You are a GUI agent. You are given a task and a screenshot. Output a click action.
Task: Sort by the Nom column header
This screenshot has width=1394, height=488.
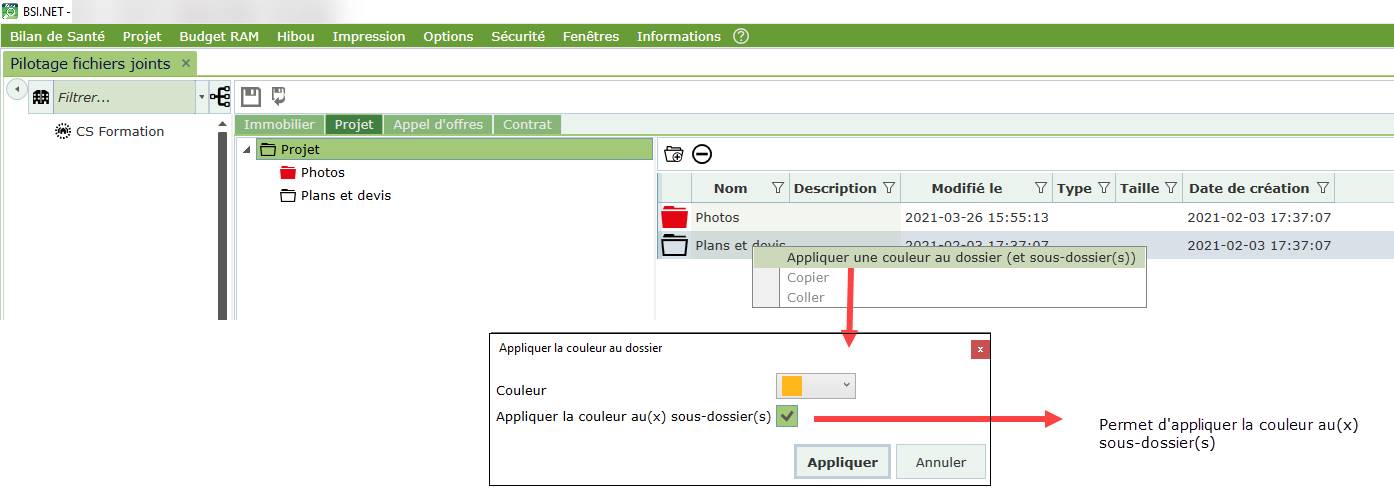click(x=731, y=188)
